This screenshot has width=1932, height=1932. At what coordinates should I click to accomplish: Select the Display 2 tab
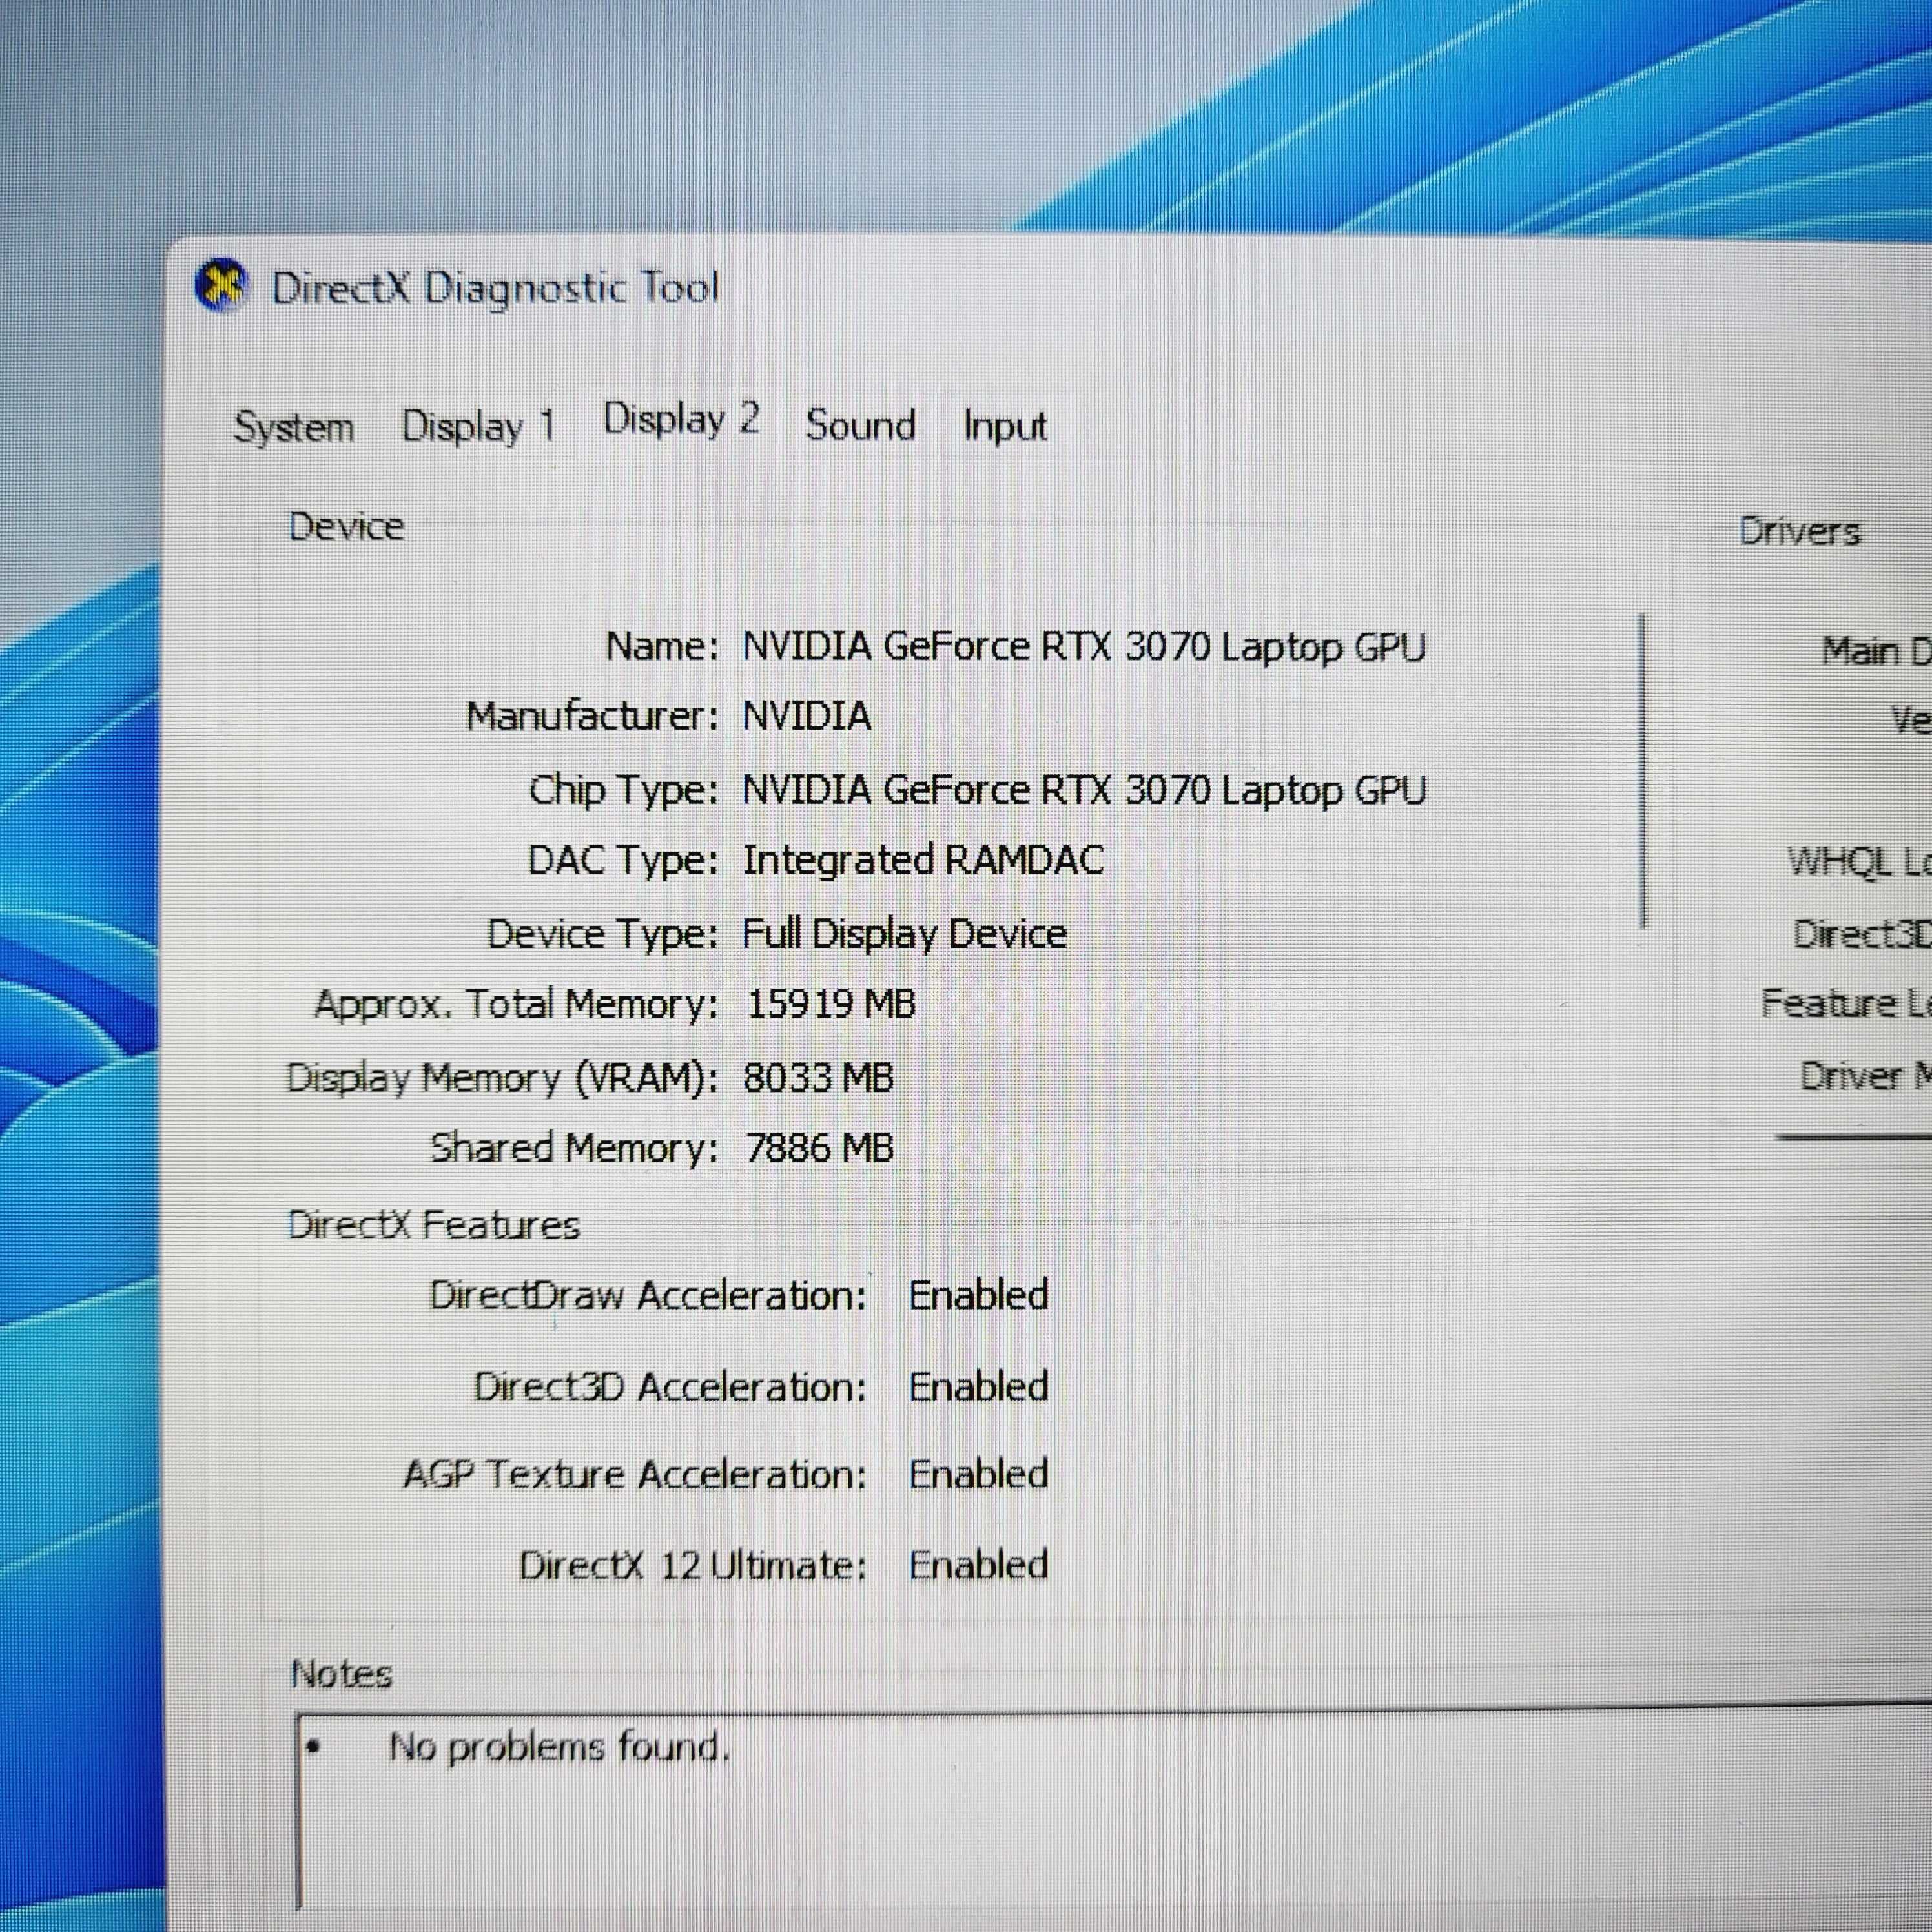coord(681,419)
